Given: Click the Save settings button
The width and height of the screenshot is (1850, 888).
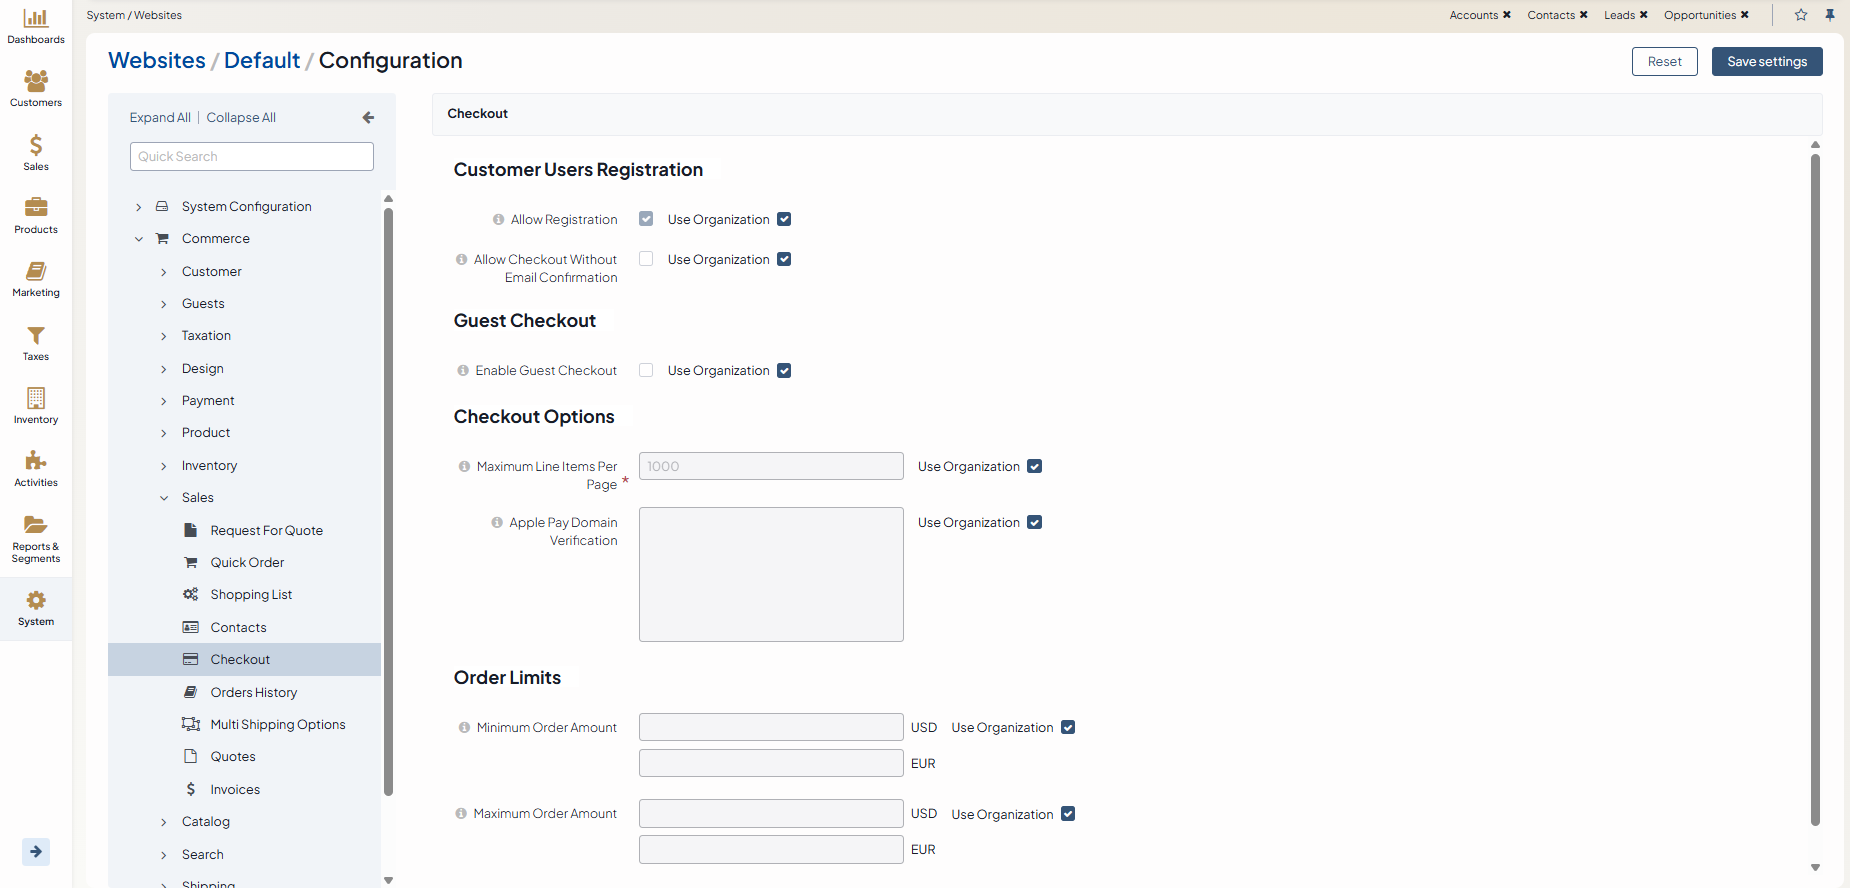Looking at the screenshot, I should pyautogui.click(x=1766, y=62).
